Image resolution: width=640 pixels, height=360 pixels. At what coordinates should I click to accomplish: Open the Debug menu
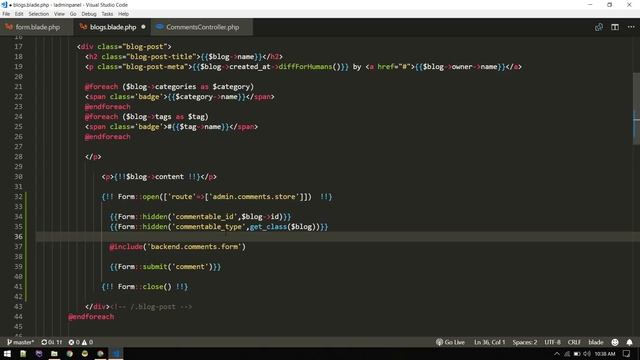[89, 14]
